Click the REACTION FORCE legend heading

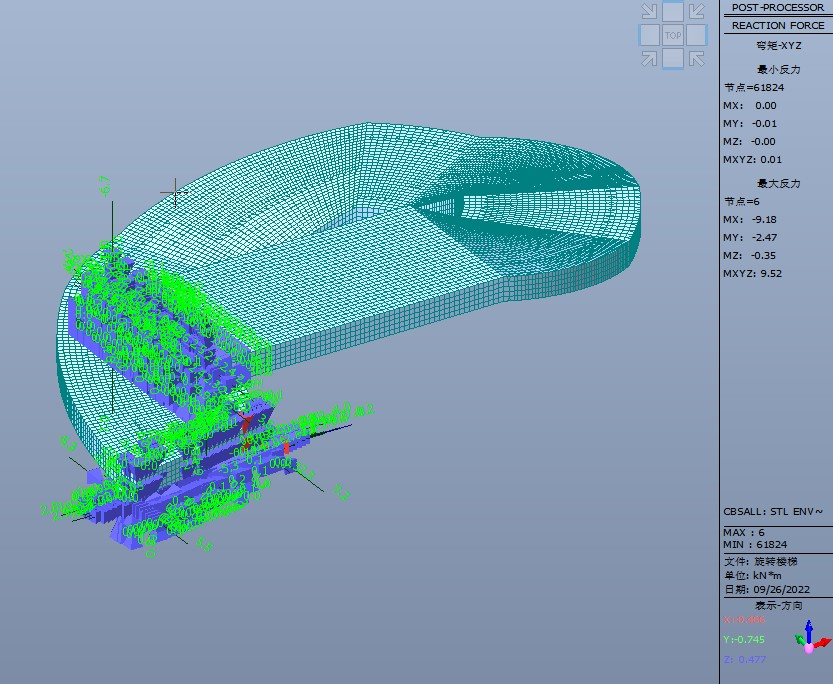tap(778, 25)
